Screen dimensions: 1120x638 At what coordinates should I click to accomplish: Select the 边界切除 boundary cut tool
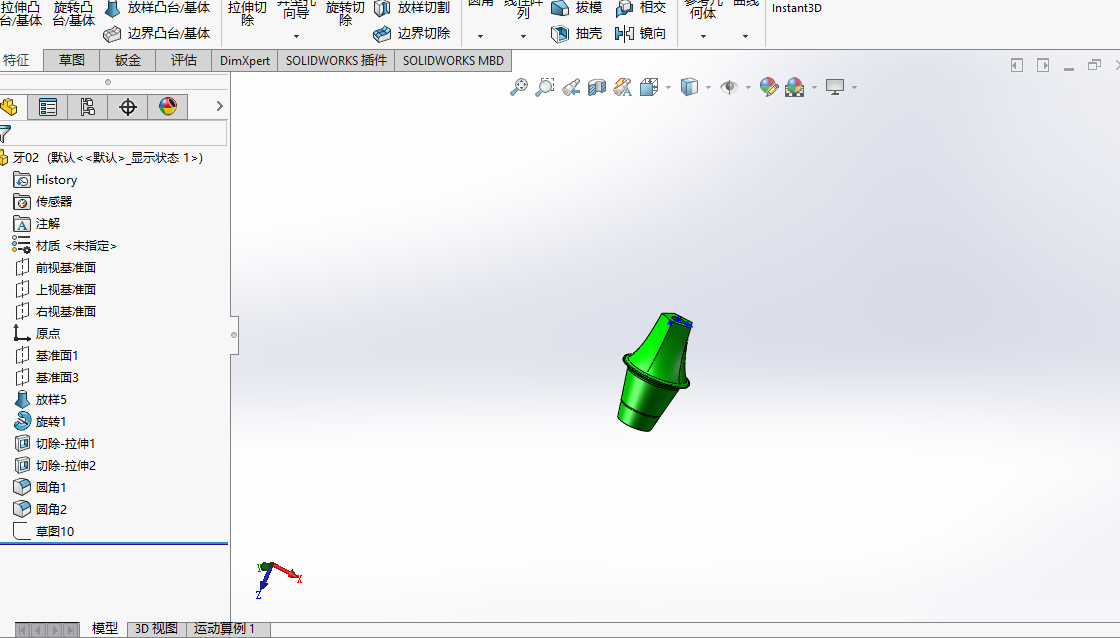click(412, 33)
